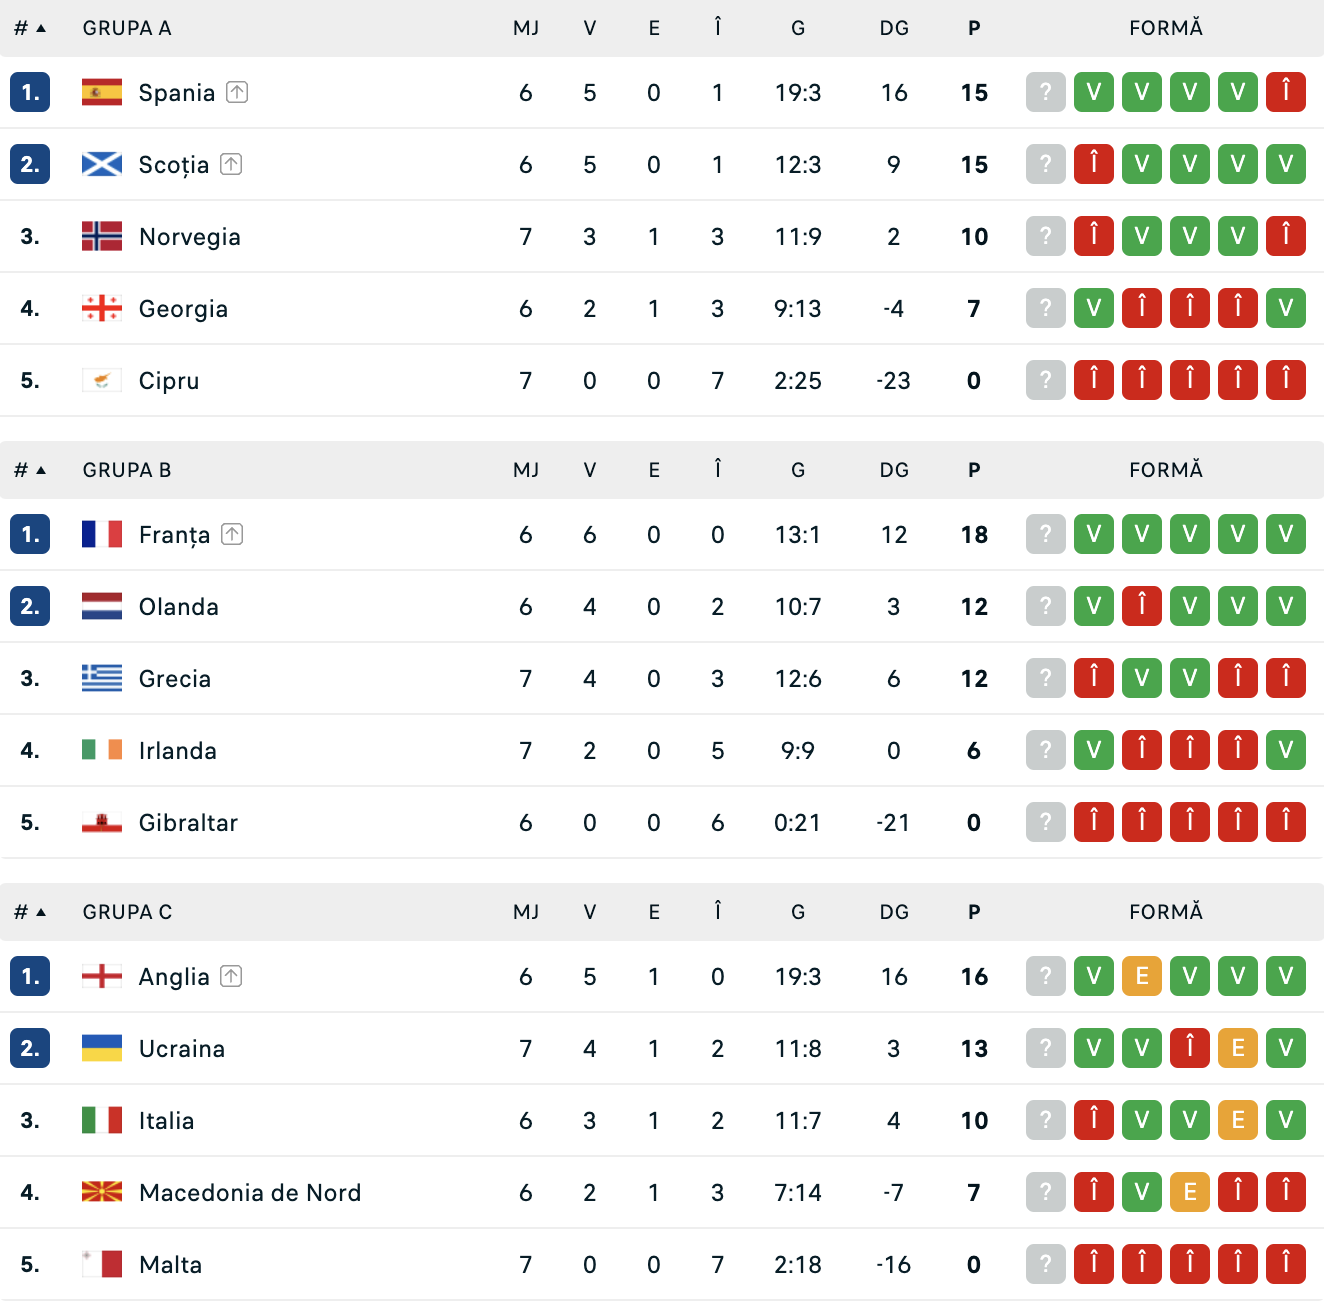This screenshot has width=1324, height=1310.
Task: Open the Olanda team link
Action: tap(179, 606)
